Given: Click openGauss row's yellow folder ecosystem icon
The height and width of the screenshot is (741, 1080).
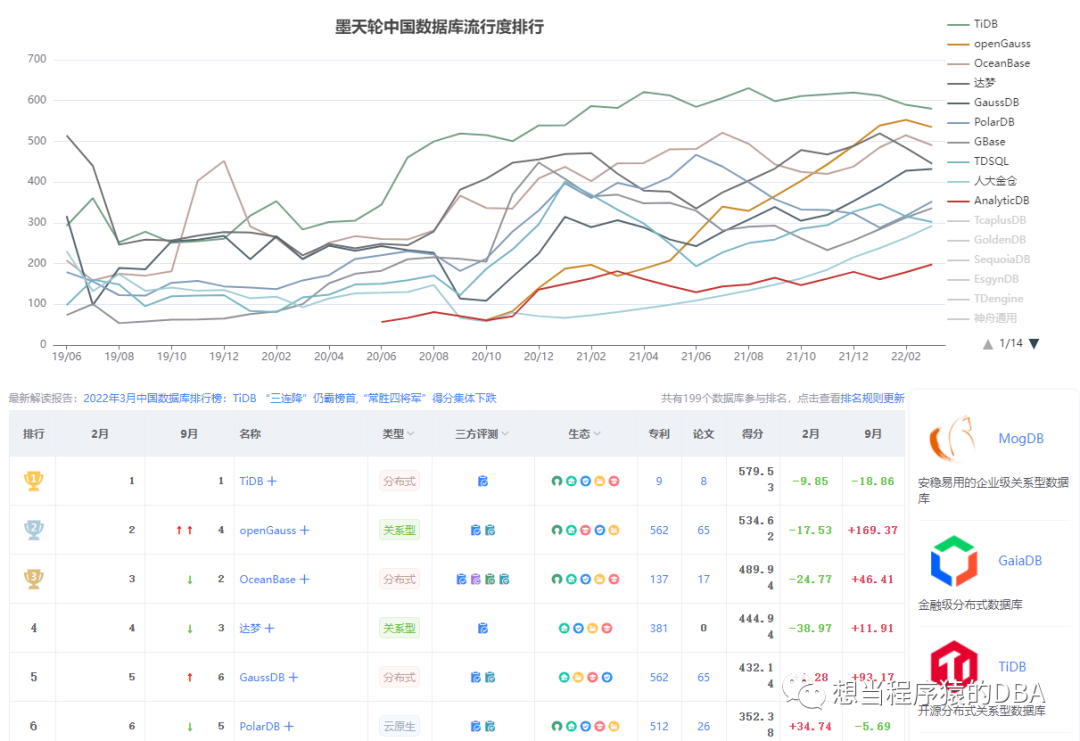Looking at the screenshot, I should click(614, 530).
